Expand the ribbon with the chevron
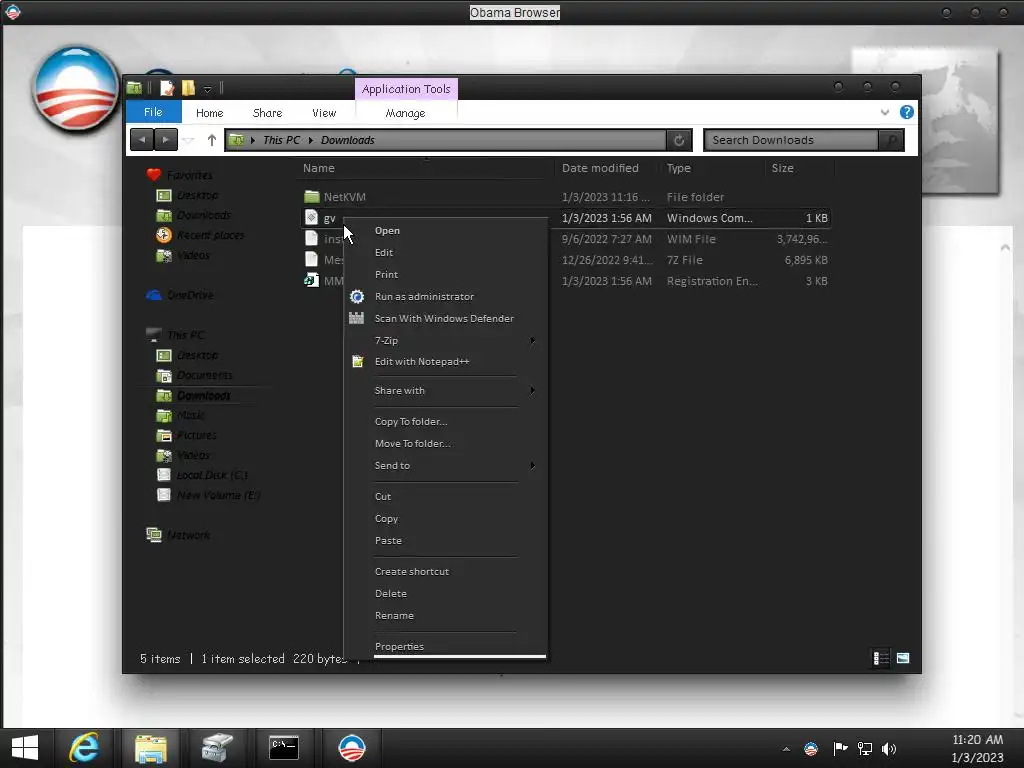The width and height of the screenshot is (1024, 768). (x=884, y=112)
